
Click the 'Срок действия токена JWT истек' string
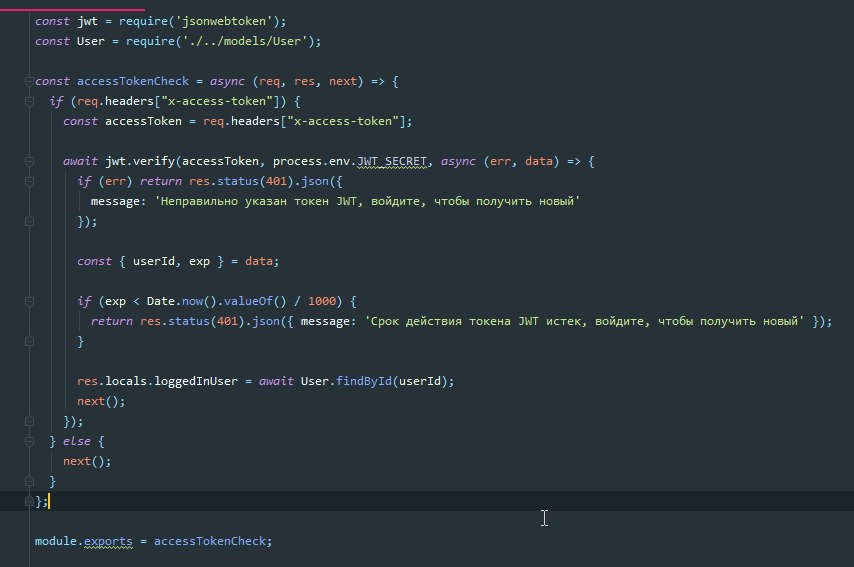(584, 321)
